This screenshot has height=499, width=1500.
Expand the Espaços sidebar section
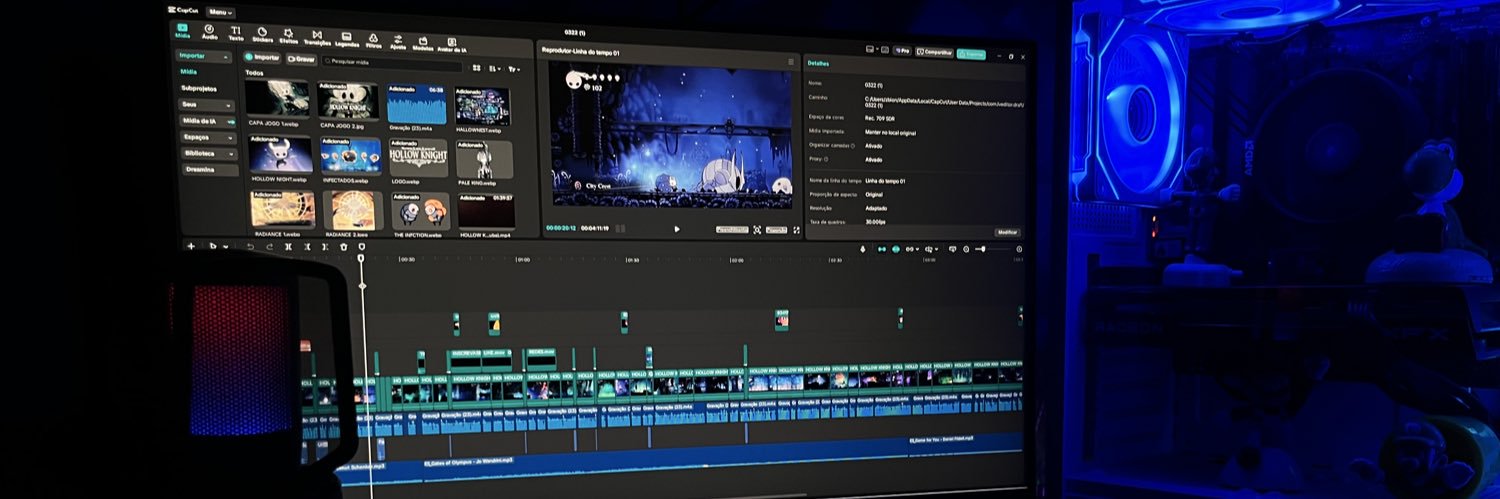point(208,137)
